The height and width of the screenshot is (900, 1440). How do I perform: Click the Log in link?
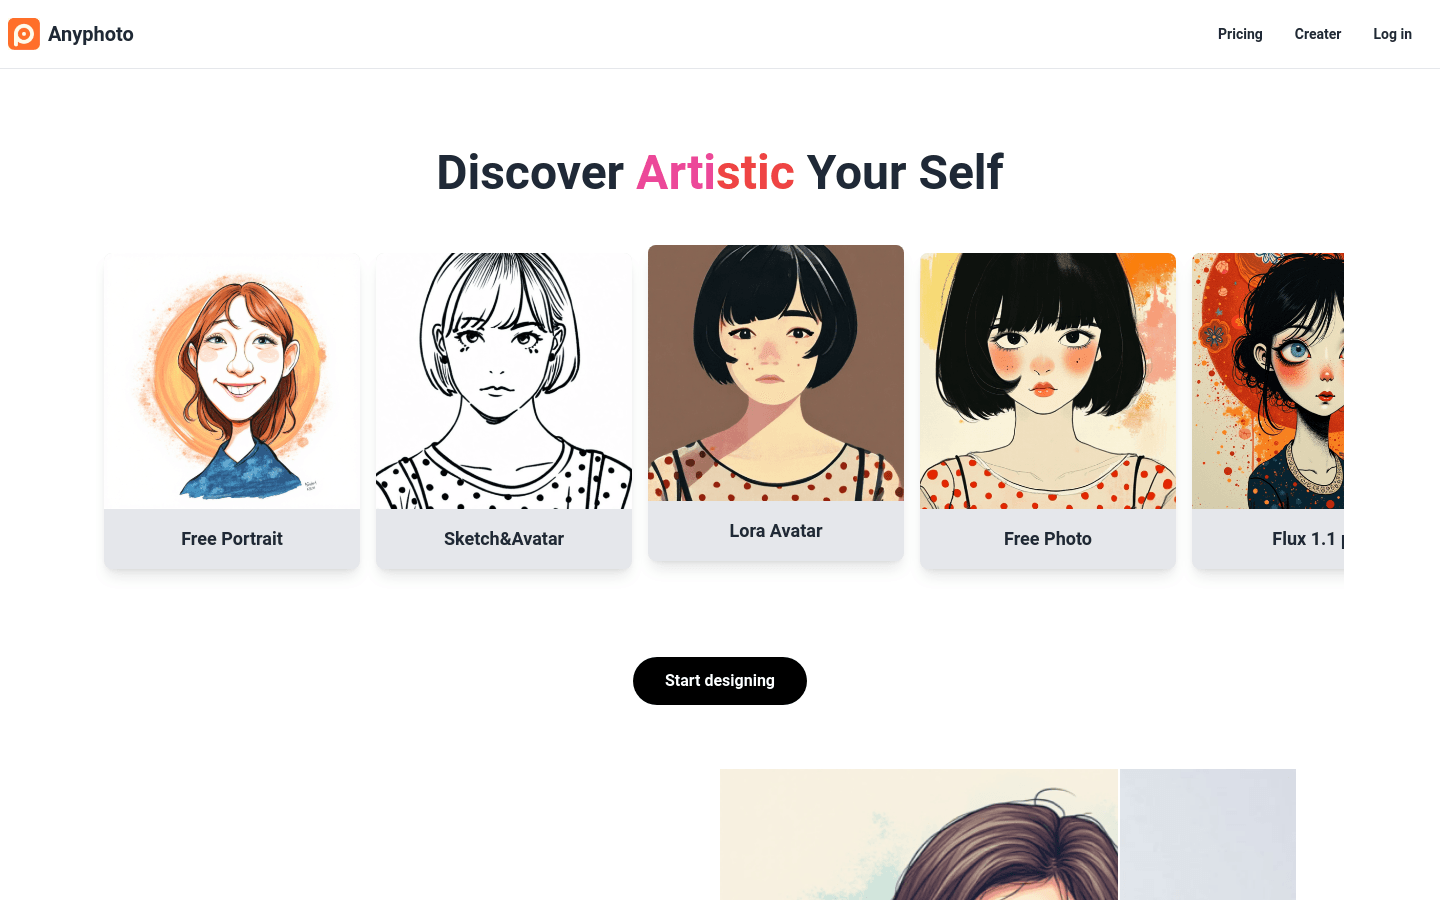(x=1392, y=33)
